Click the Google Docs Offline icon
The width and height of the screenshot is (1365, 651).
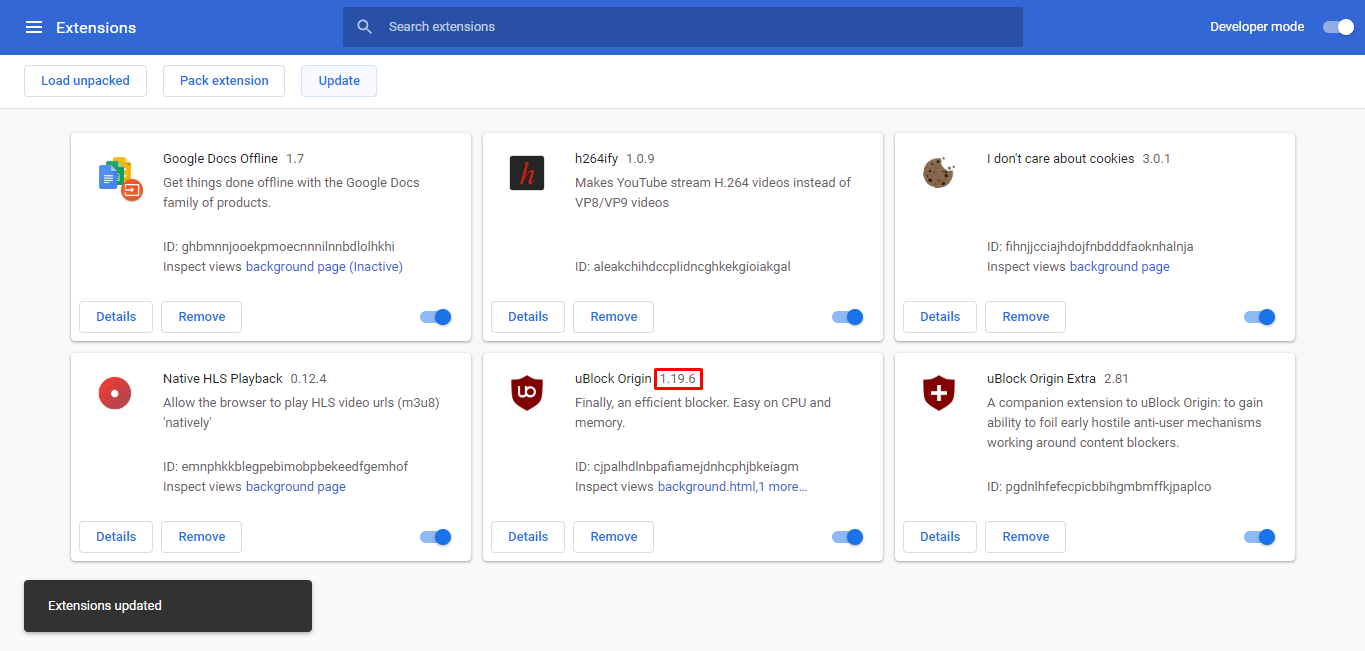click(x=120, y=178)
